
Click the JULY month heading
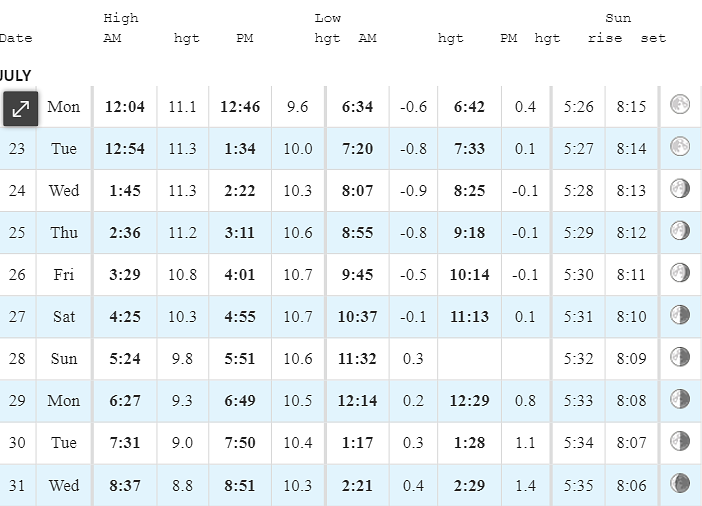click(x=15, y=75)
